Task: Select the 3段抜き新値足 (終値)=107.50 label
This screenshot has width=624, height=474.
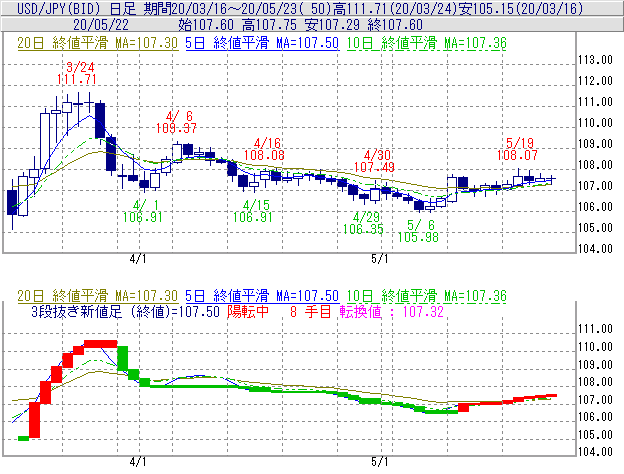Action: [125, 312]
